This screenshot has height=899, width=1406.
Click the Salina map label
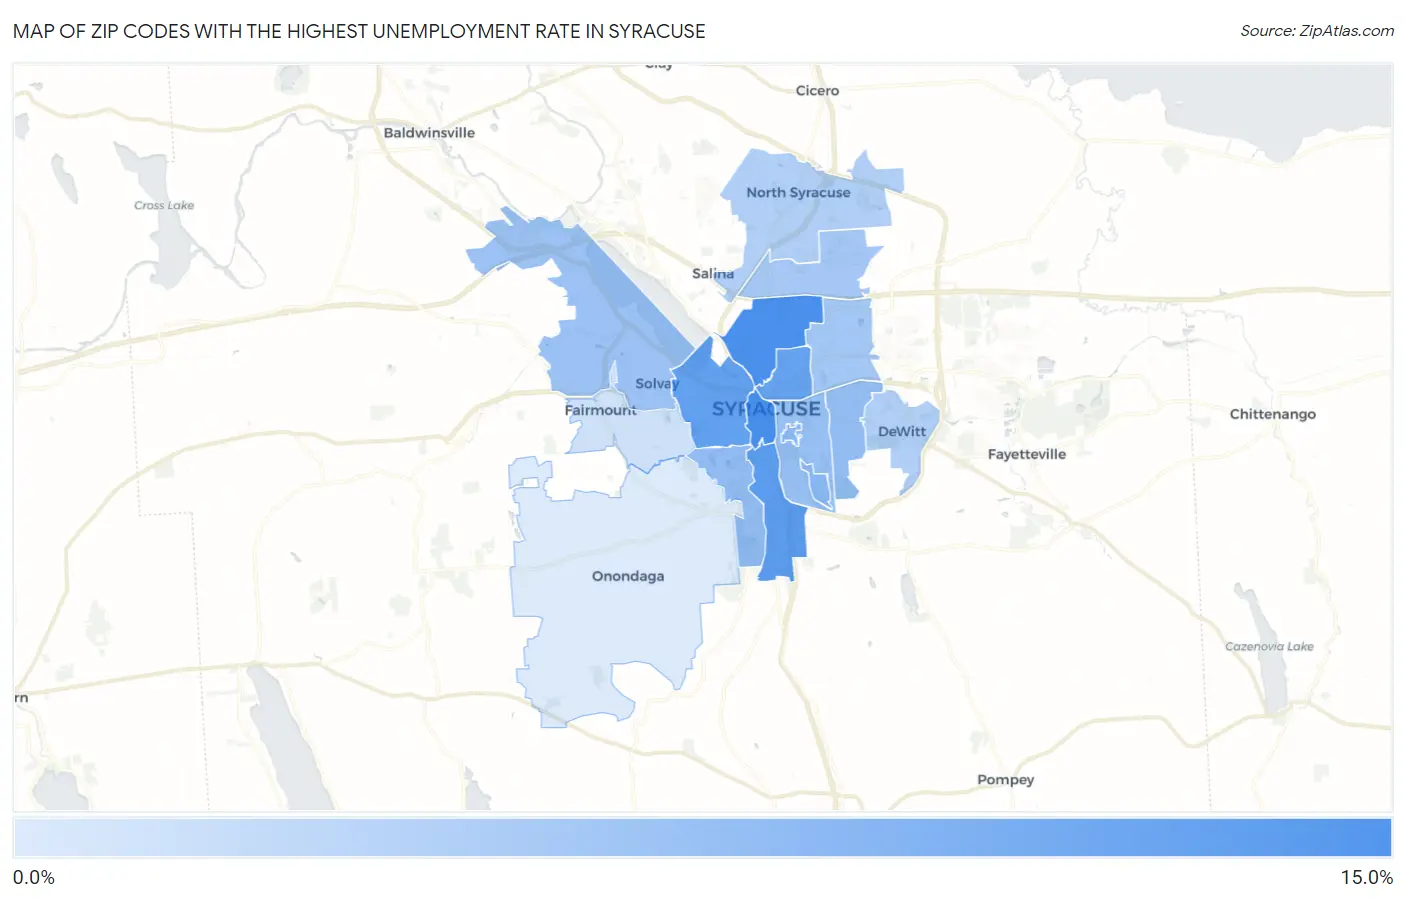[713, 273]
